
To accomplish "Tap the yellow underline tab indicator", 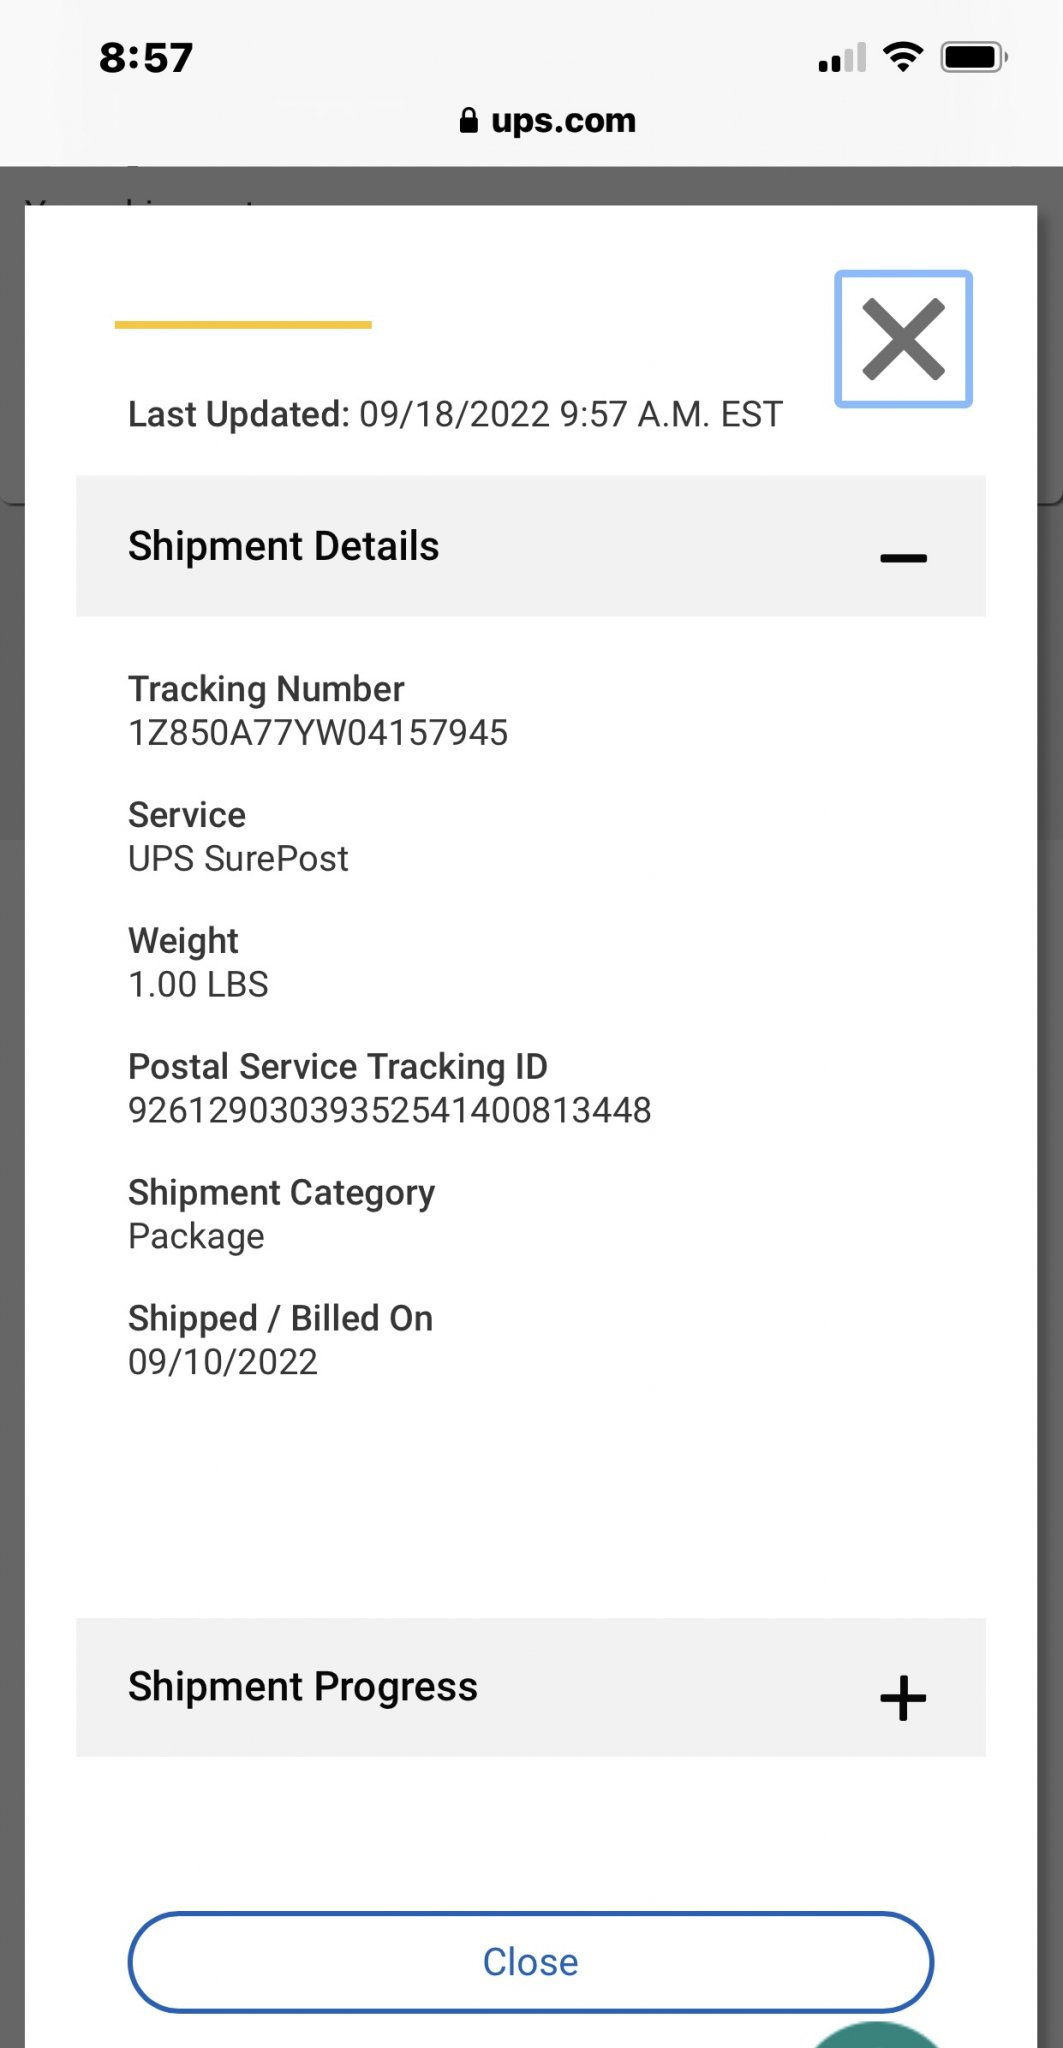I will pos(243,325).
